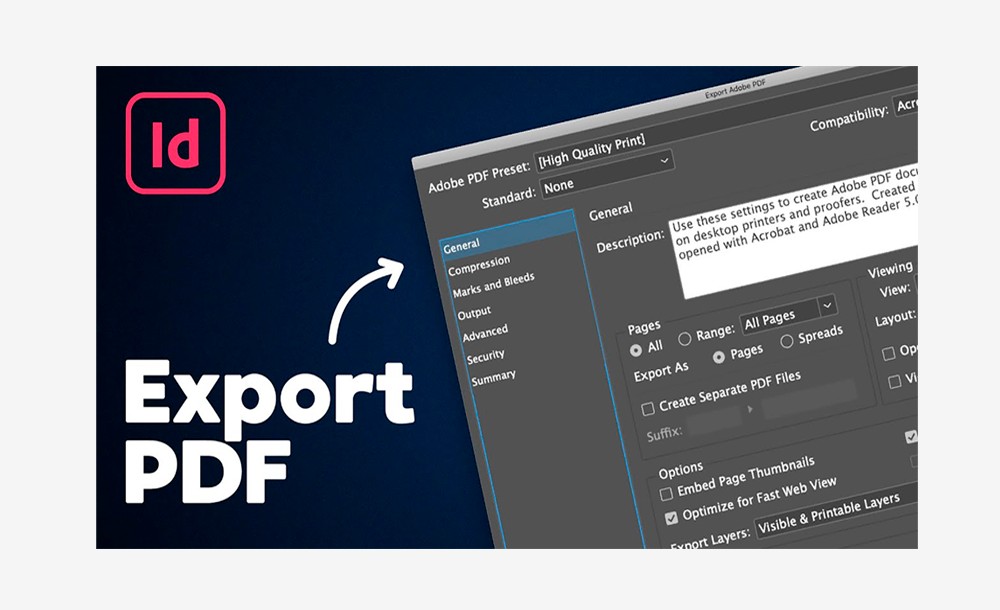Select the Output settings section

478,309
